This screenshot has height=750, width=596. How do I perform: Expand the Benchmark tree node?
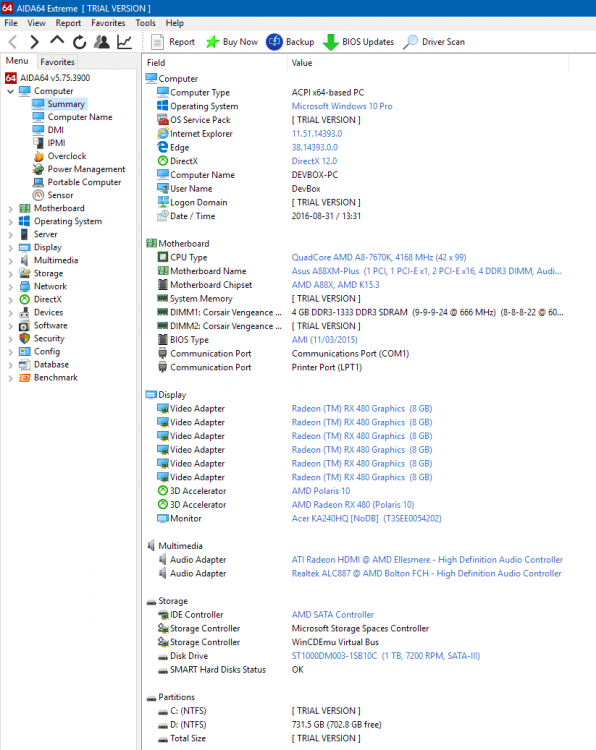[x=11, y=378]
